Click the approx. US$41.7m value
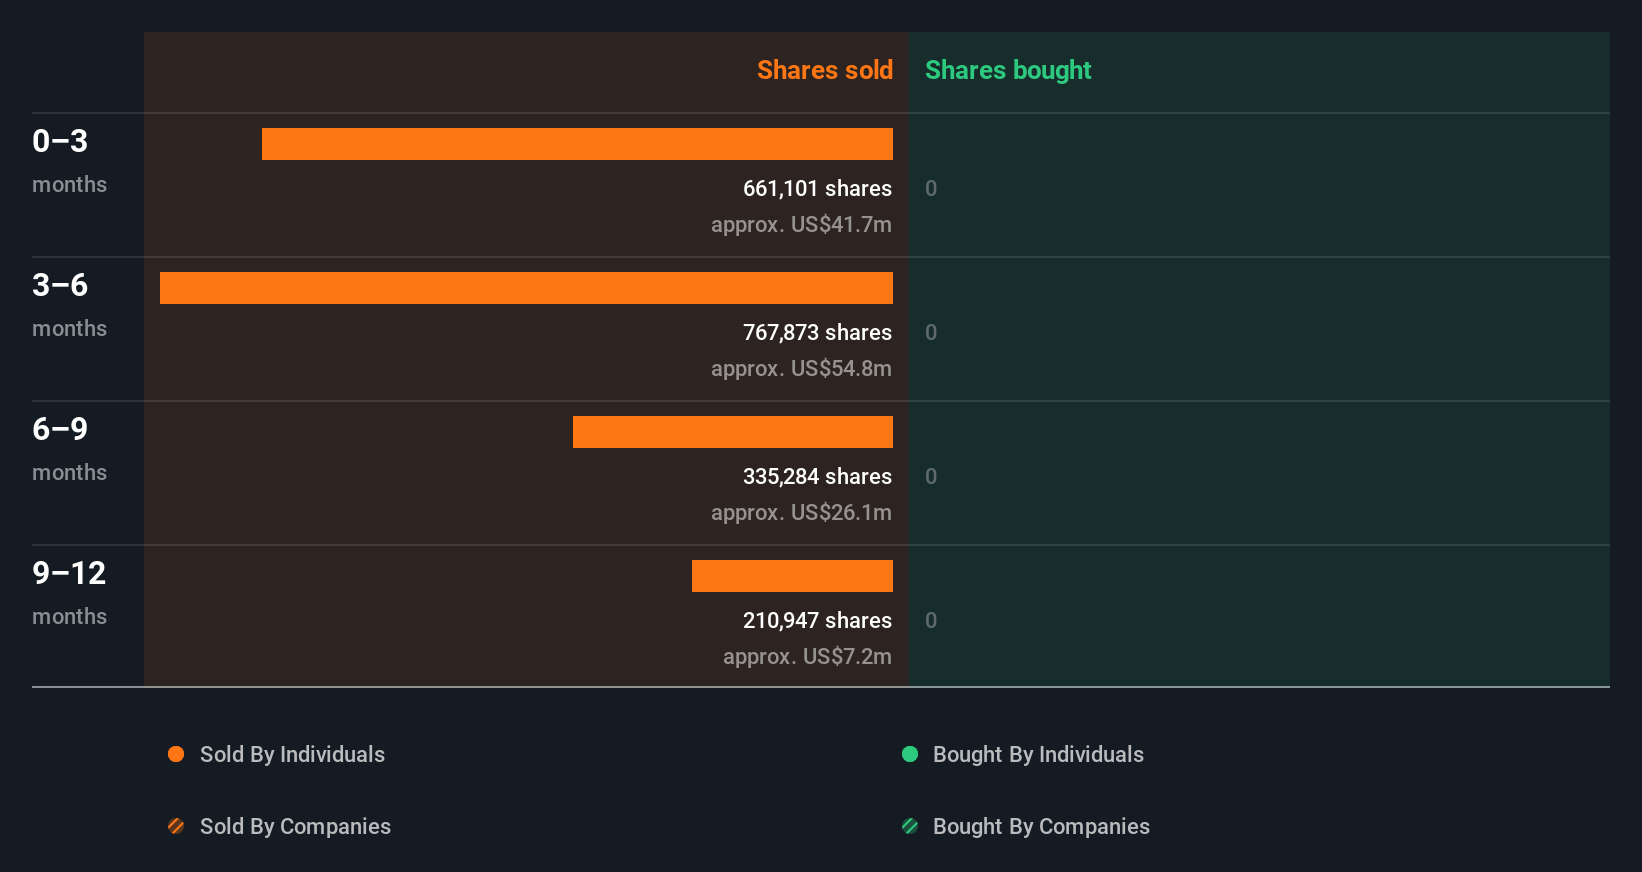Image resolution: width=1642 pixels, height=872 pixels. tap(801, 224)
